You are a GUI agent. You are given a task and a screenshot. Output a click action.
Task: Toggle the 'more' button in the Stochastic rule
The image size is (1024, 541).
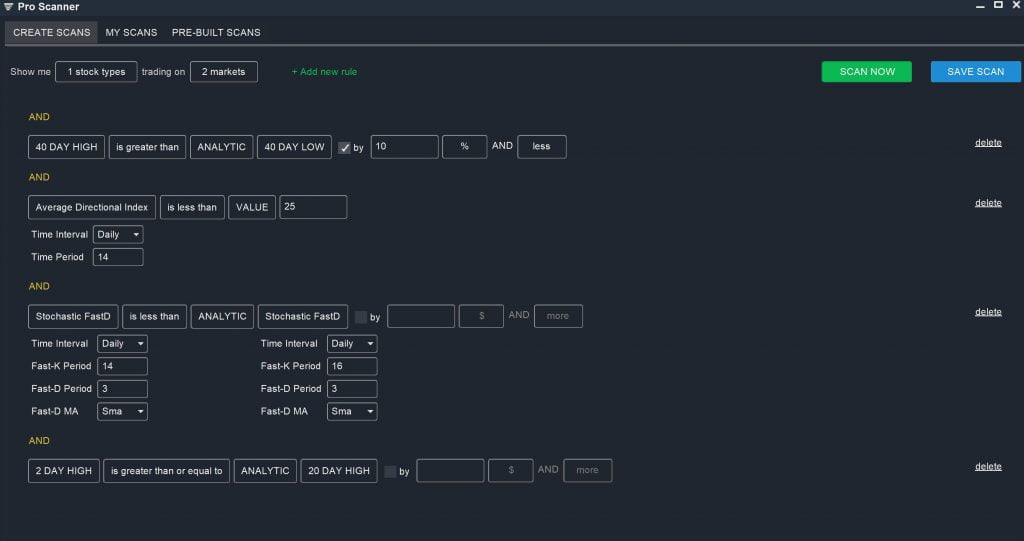558,316
